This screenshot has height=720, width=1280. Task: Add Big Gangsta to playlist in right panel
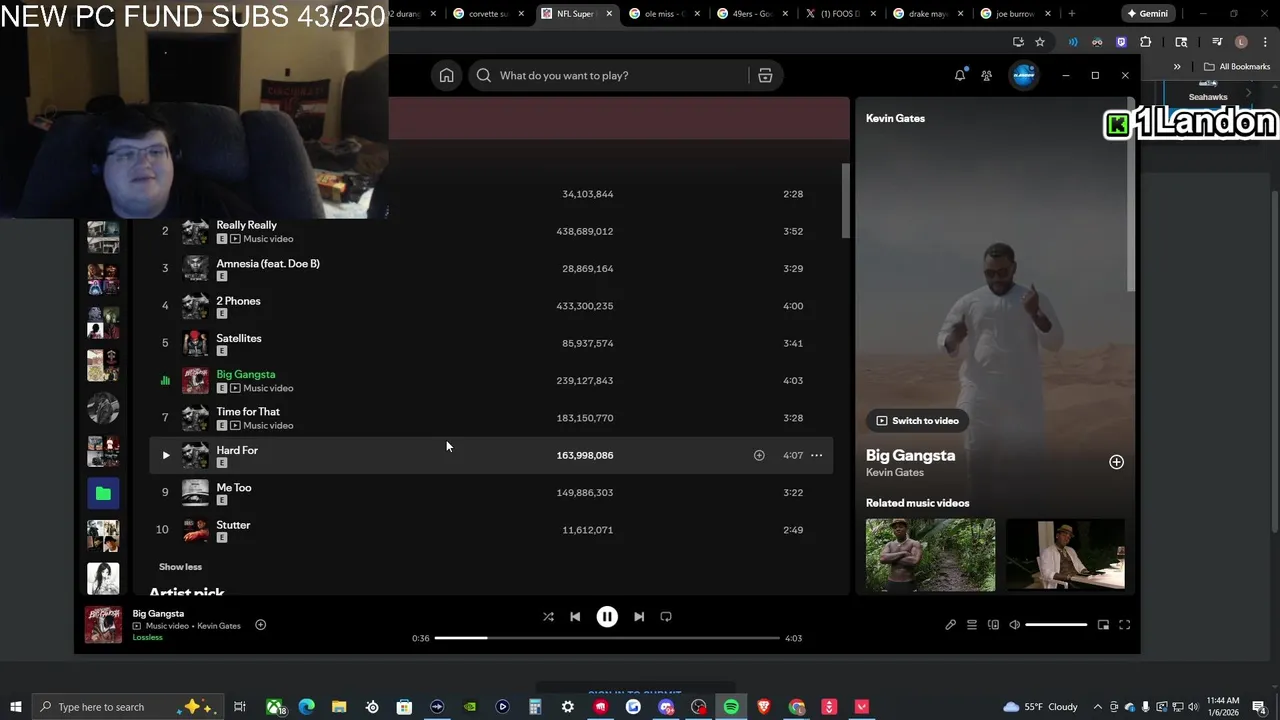click(1116, 462)
